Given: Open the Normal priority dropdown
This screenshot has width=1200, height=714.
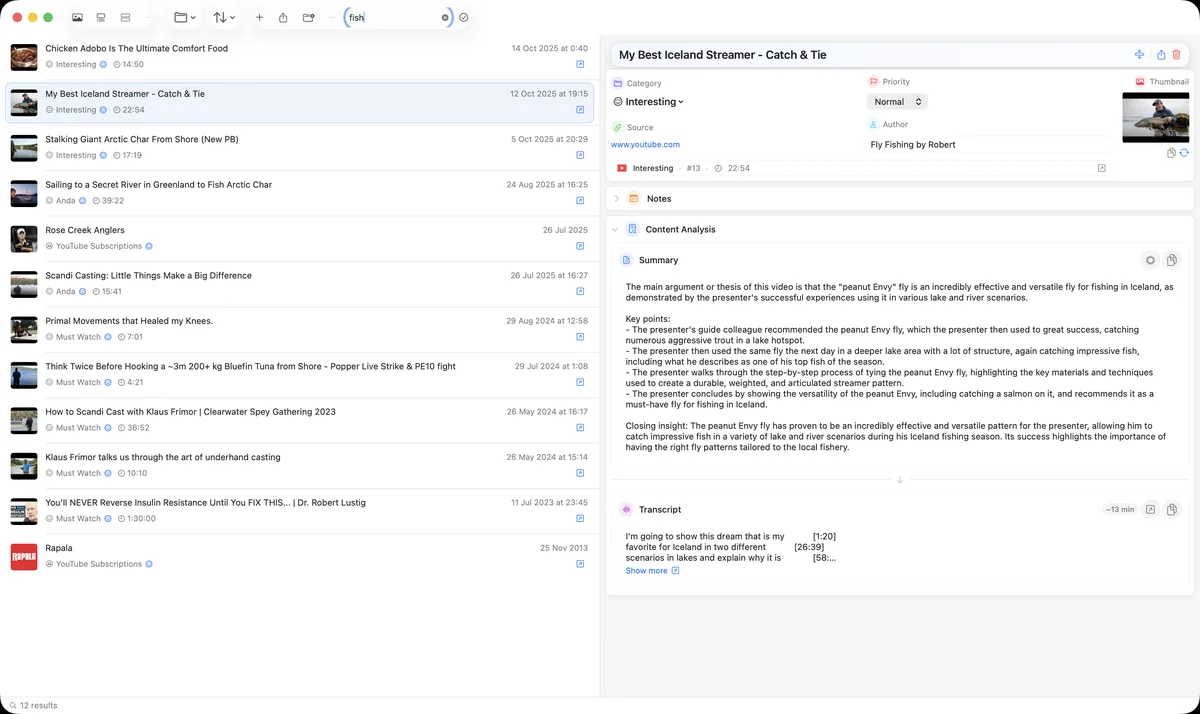Looking at the screenshot, I should 896,102.
